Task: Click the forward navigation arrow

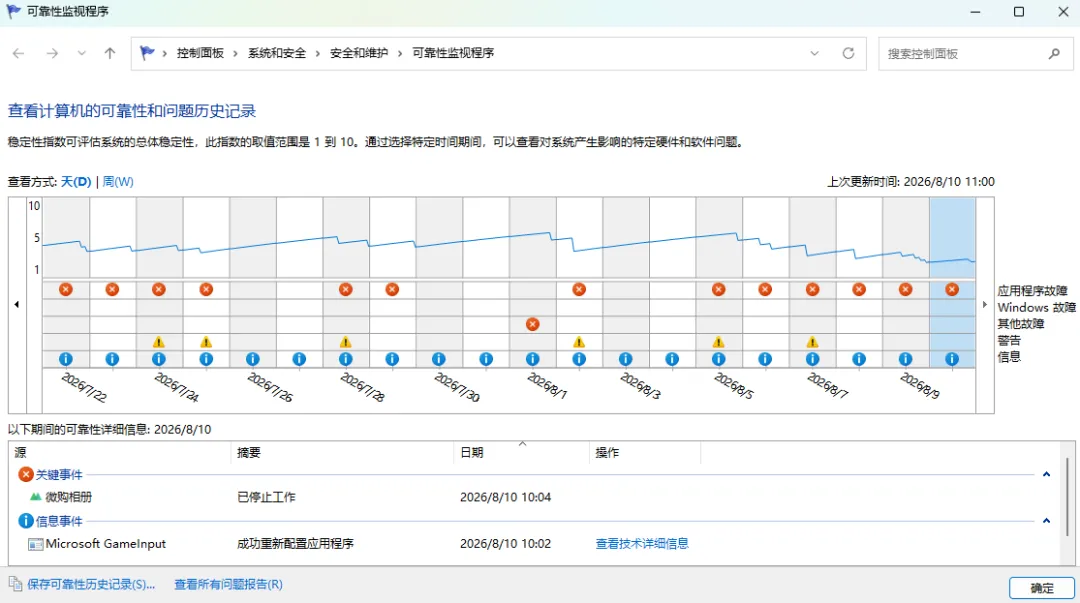Action: [52, 53]
